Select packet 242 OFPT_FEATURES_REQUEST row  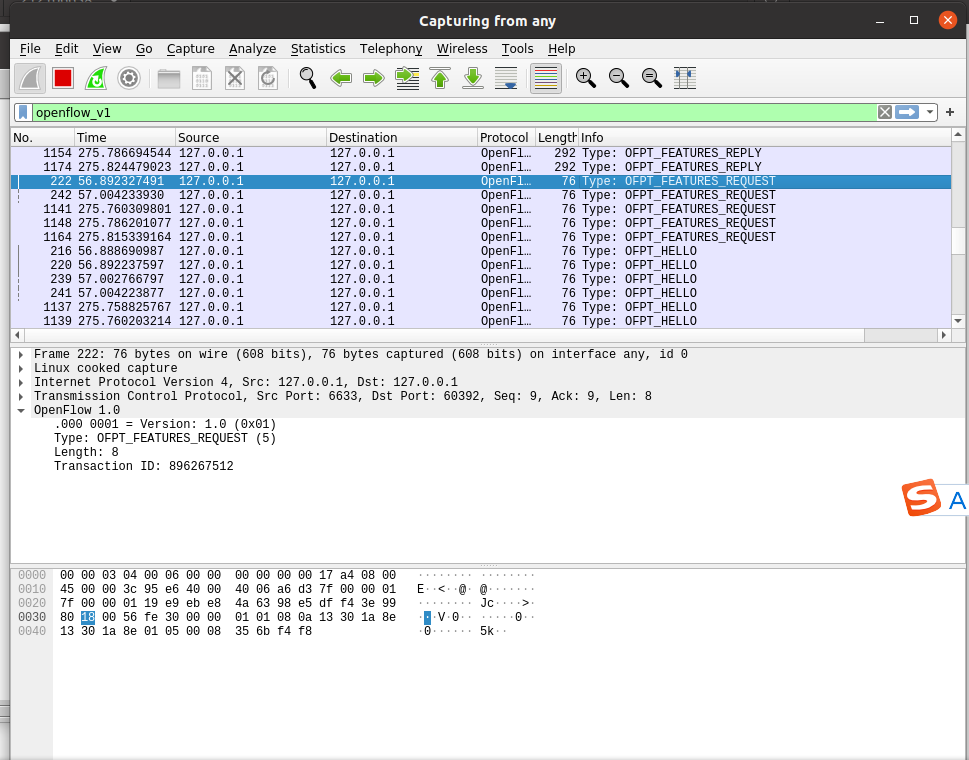click(481, 195)
